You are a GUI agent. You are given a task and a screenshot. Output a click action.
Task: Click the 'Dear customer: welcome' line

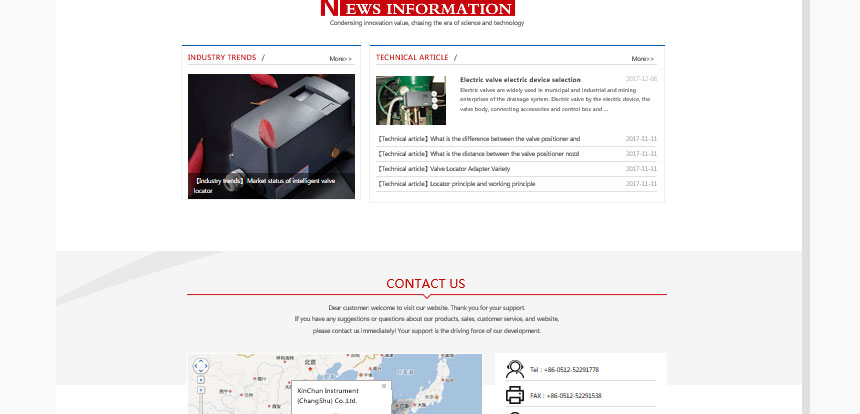(x=427, y=308)
